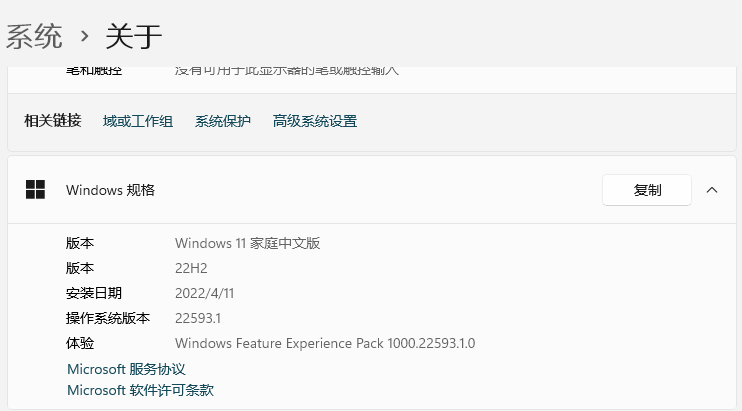Open the 域或工作组 link
Screen dimensions: 742x411
tap(138, 121)
